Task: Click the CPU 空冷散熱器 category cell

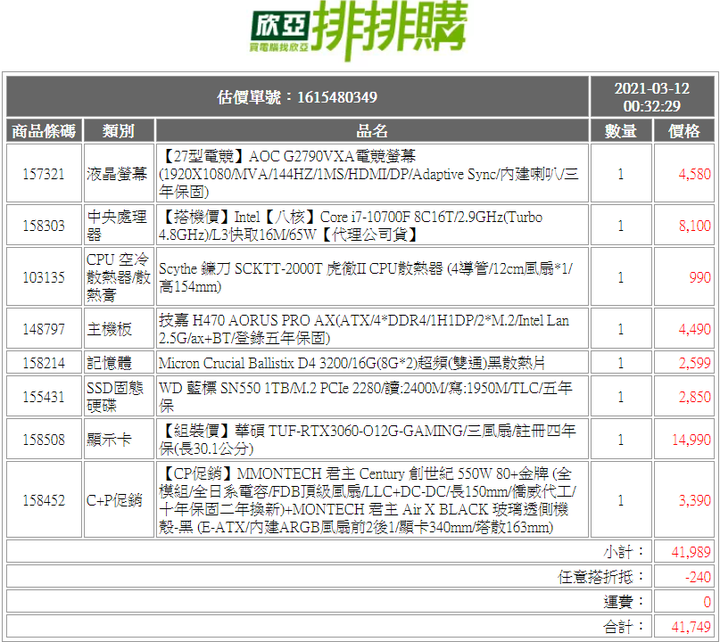Action: point(118,277)
